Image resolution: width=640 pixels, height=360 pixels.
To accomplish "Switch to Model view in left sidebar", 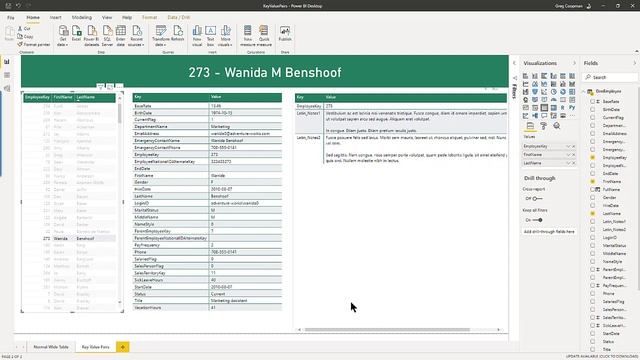I will (x=7, y=88).
